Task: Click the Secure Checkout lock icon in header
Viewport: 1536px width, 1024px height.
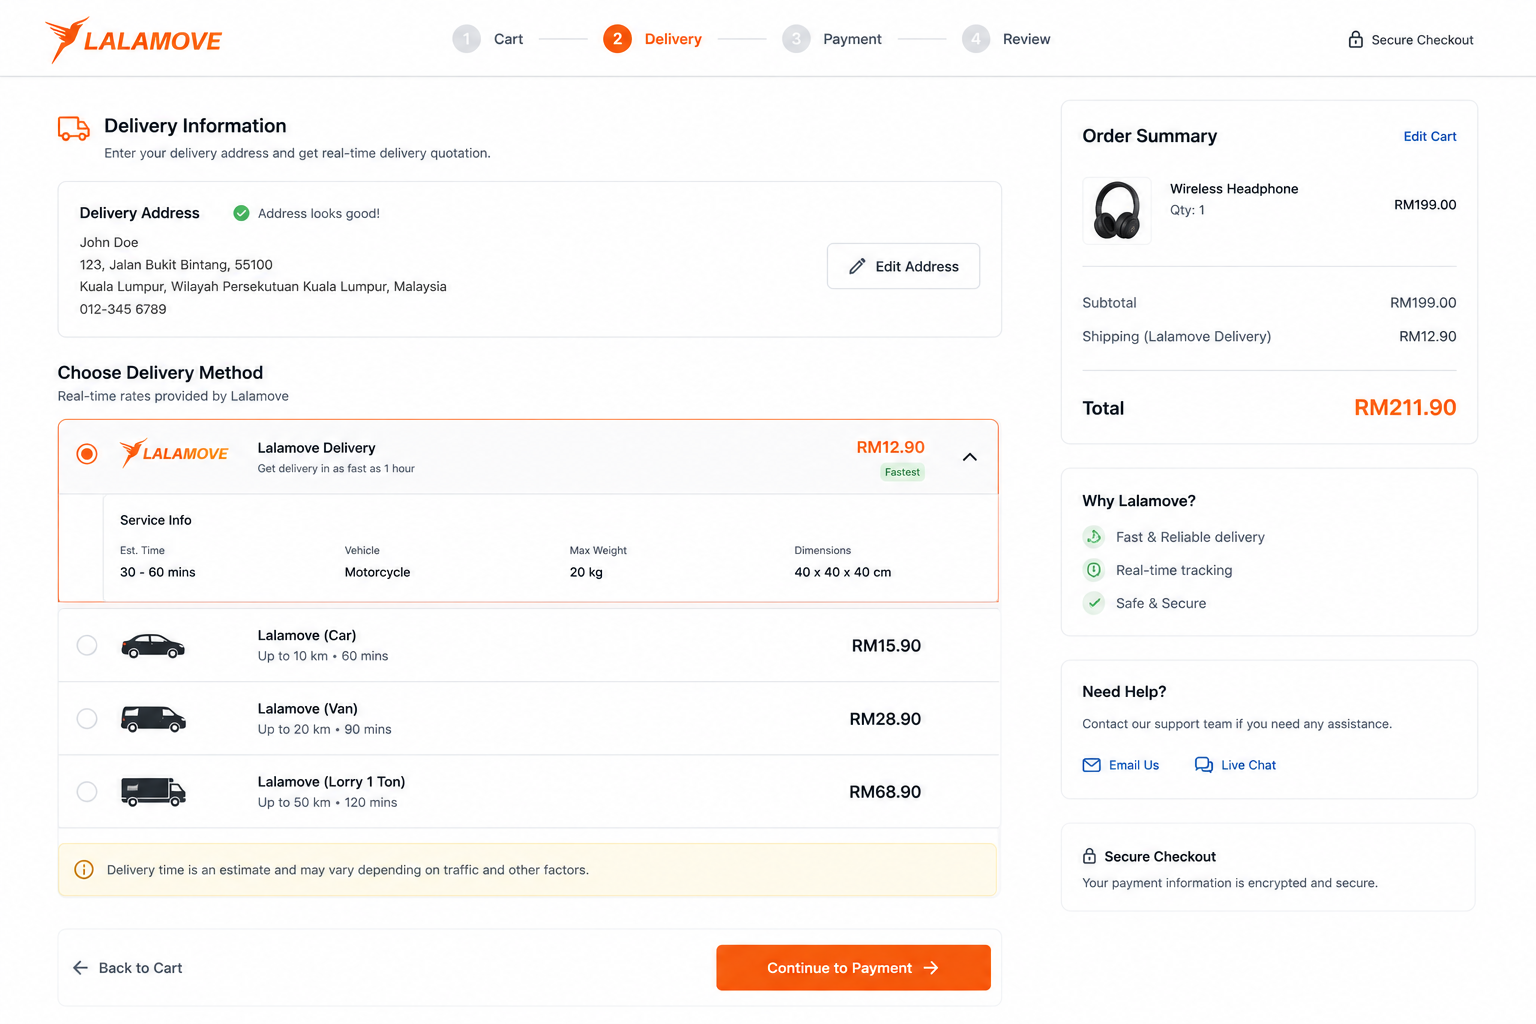Action: click(x=1355, y=40)
